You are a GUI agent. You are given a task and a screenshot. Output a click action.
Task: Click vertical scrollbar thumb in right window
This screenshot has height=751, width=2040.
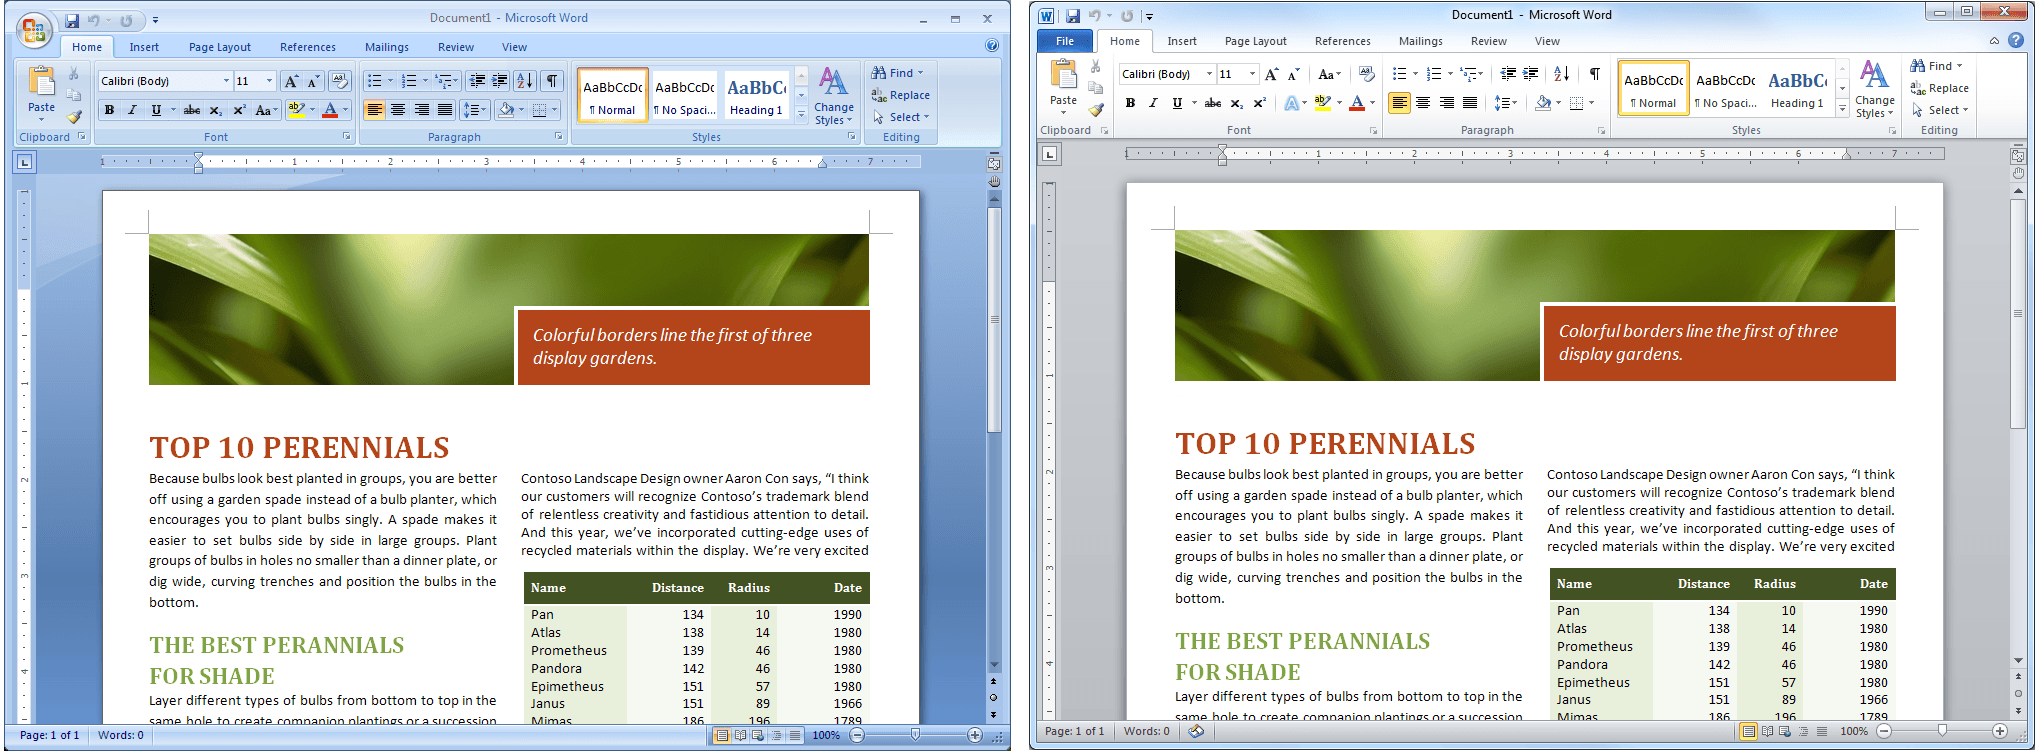[2017, 314]
